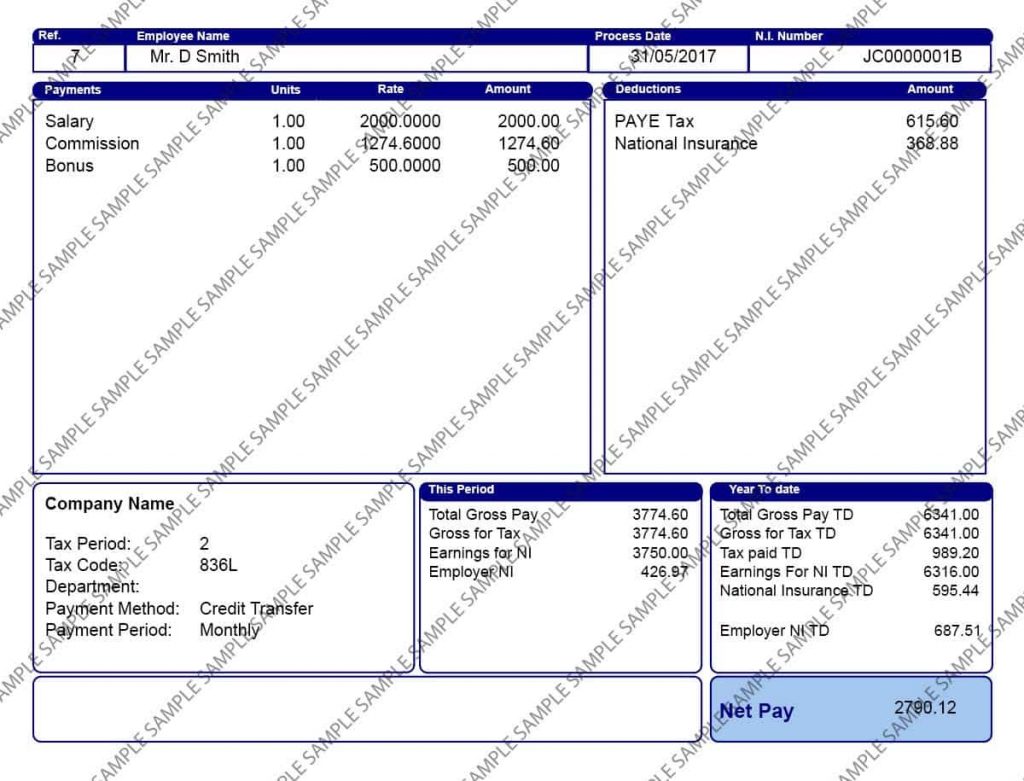The width and height of the screenshot is (1024, 781).
Task: Select the Gross for Tax TD label
Action: click(777, 534)
